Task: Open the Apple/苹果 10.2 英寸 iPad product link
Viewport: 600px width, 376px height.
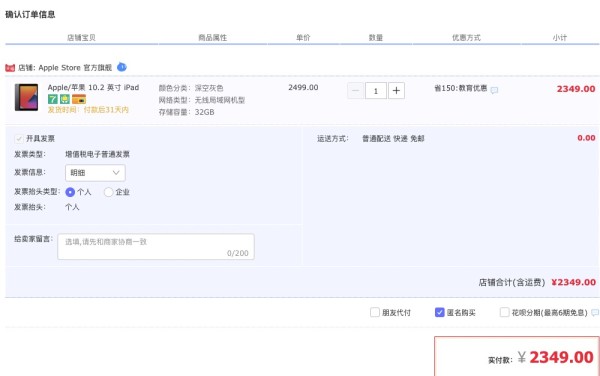Action: [x=93, y=88]
